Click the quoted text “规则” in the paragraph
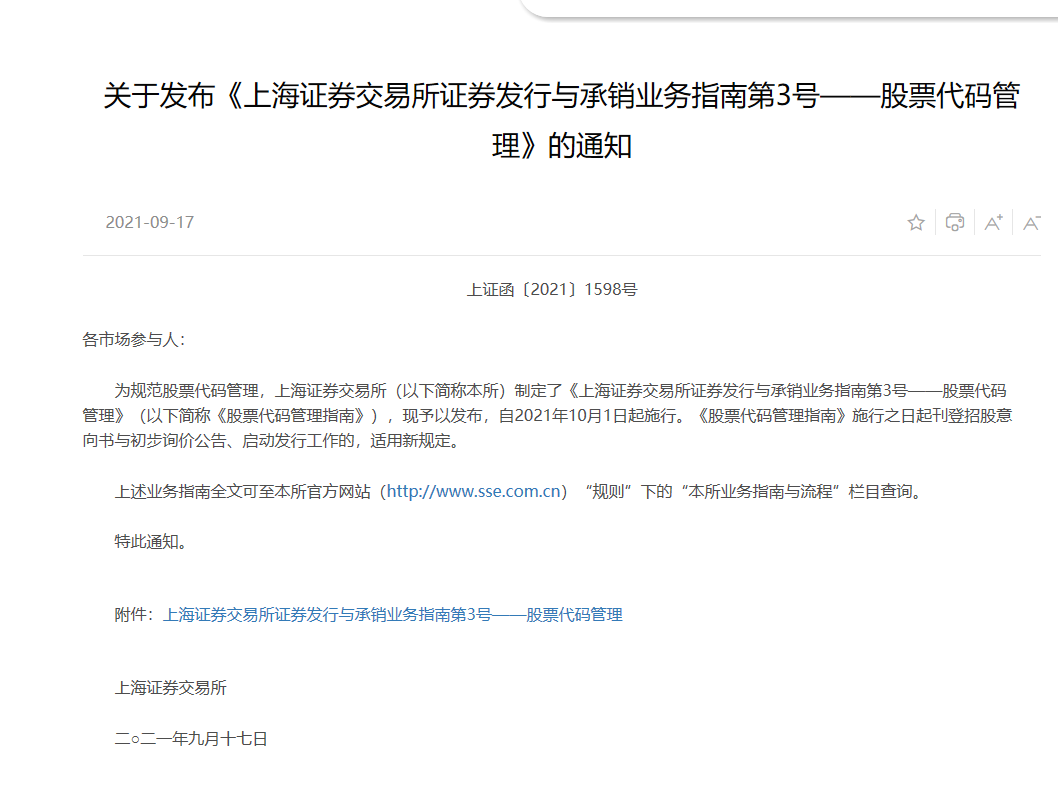 (611, 492)
